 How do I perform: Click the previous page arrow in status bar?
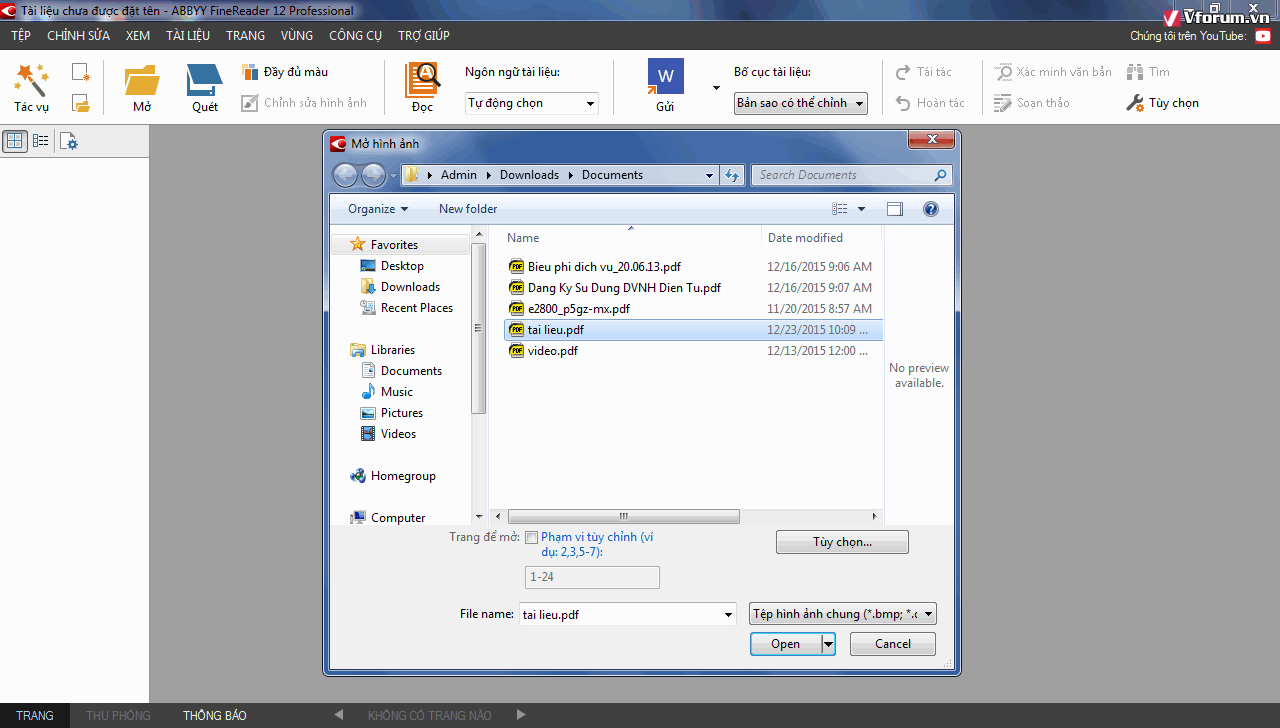[x=339, y=715]
